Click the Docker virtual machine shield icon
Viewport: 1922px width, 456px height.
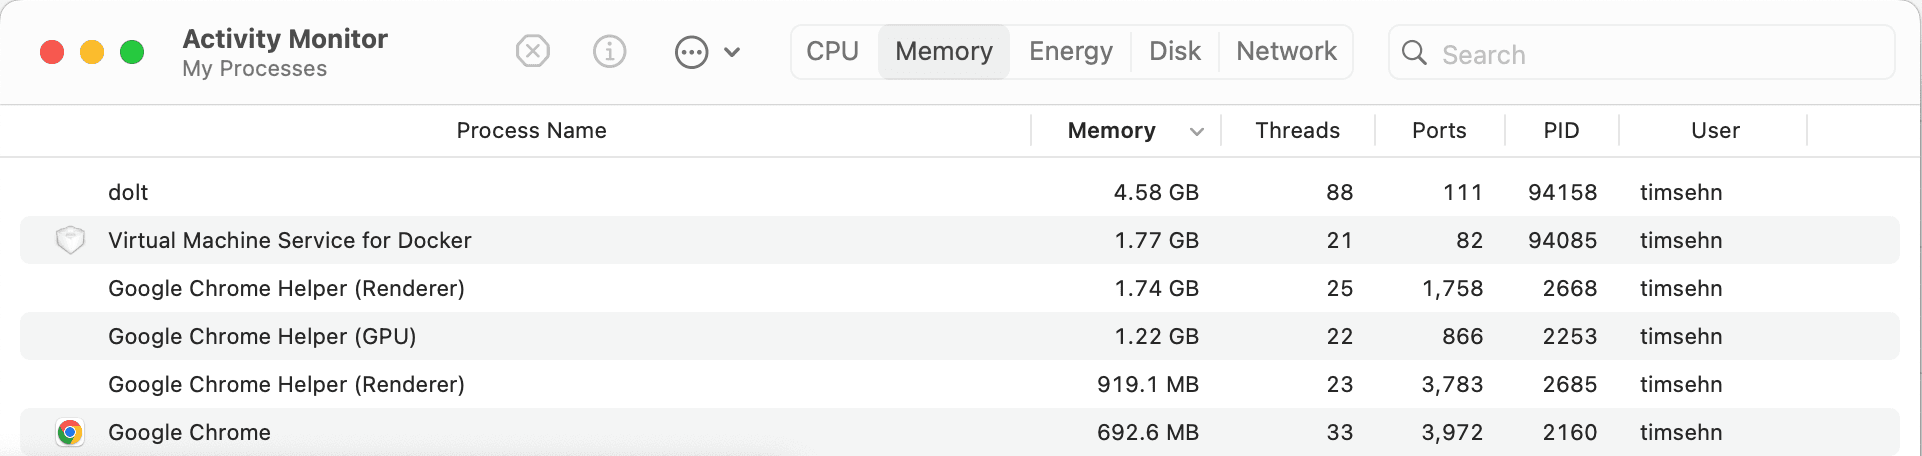pyautogui.click(x=70, y=240)
